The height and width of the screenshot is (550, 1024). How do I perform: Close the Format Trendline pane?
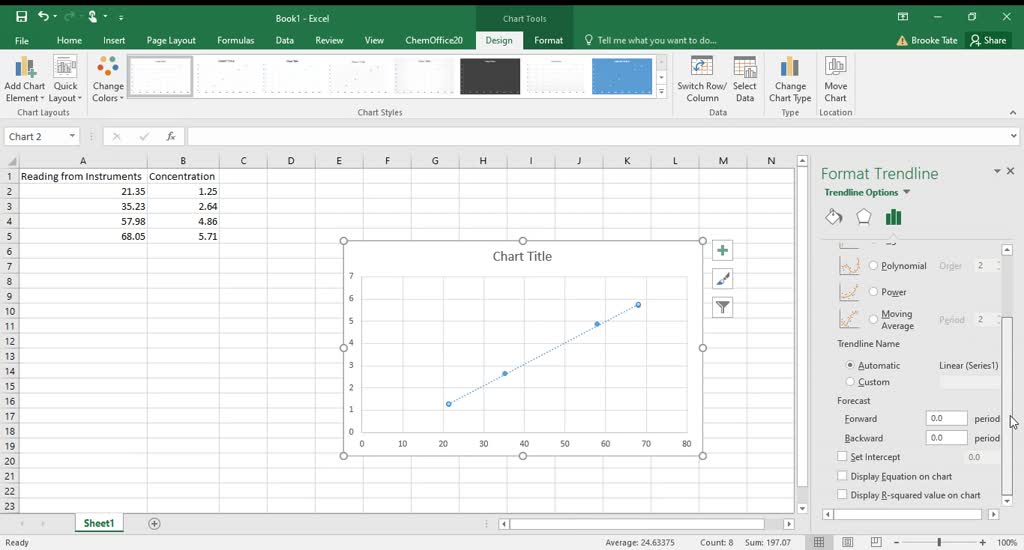[x=1010, y=171]
